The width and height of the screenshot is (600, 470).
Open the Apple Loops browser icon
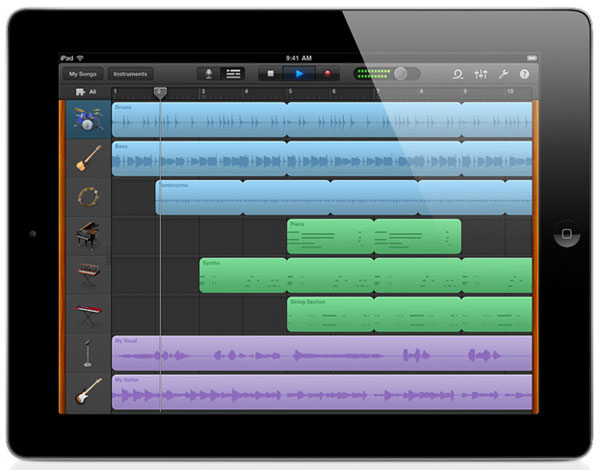458,74
